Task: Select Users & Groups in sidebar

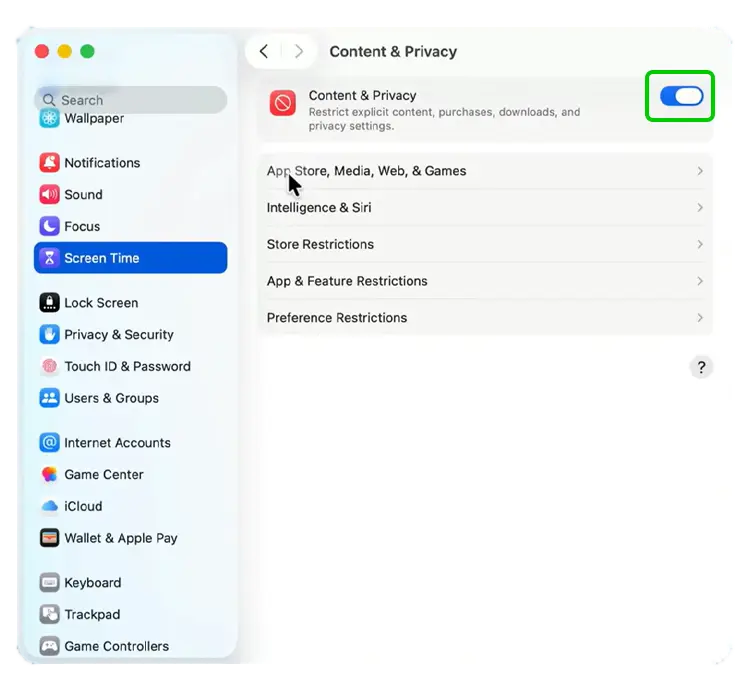Action: 111,398
